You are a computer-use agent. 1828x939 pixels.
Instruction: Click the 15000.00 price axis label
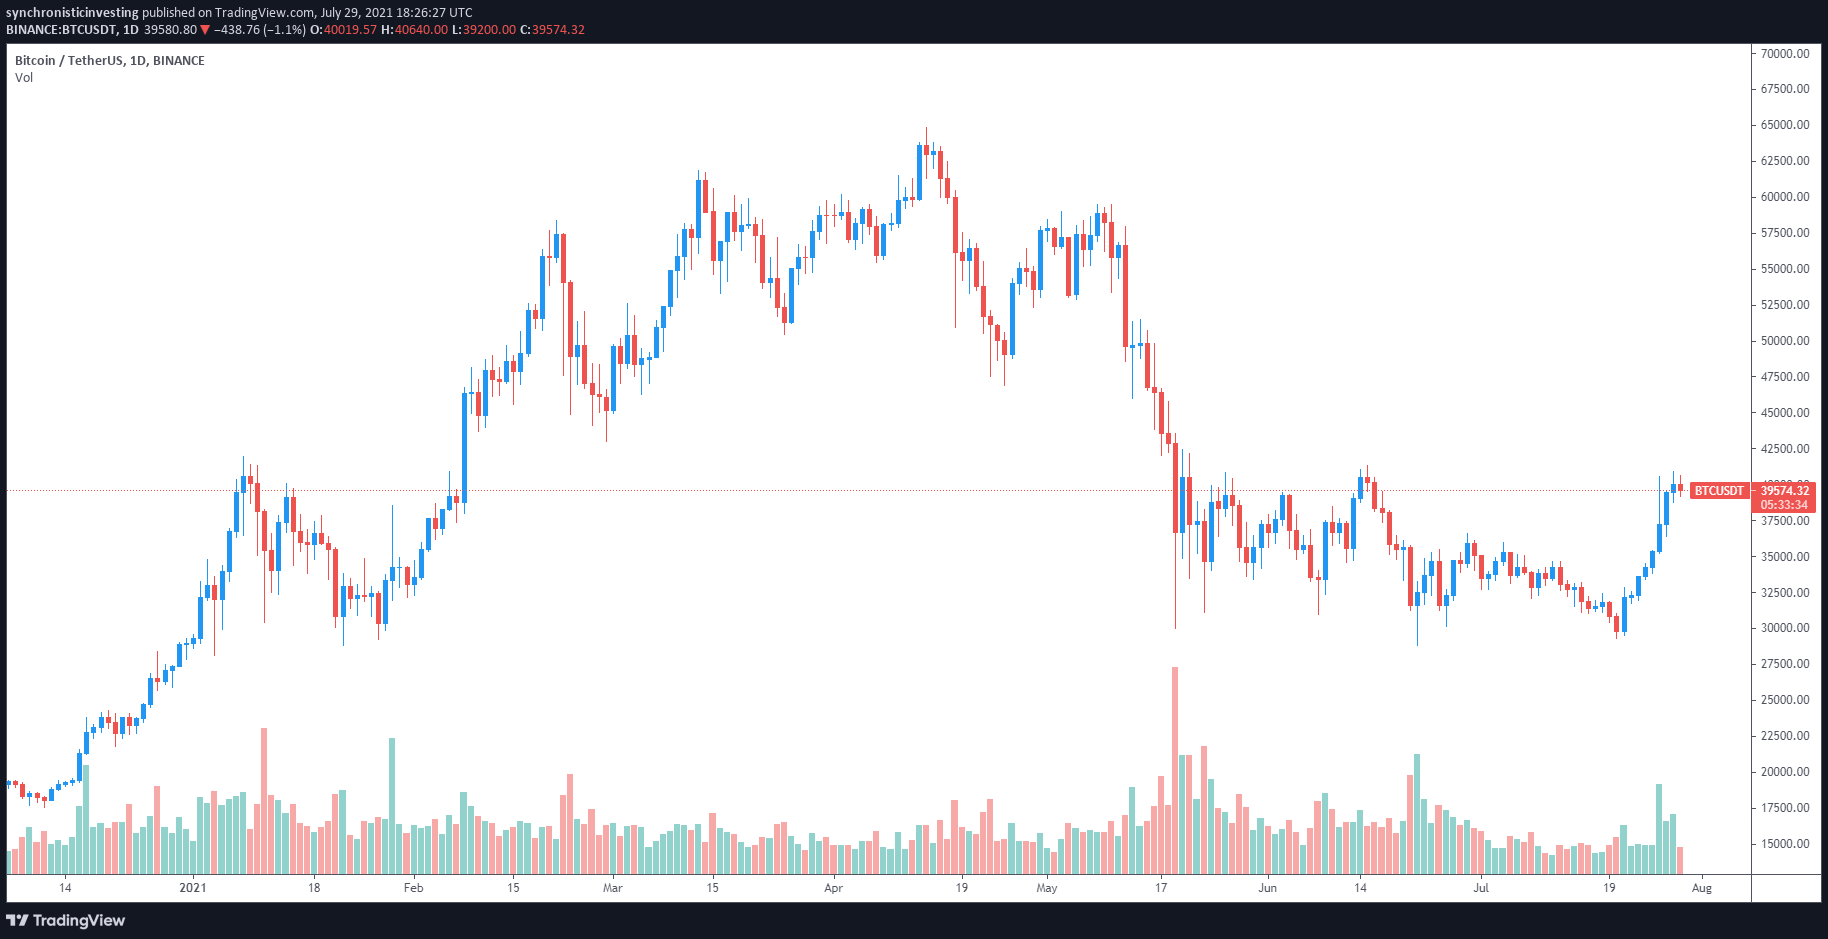(x=1785, y=844)
